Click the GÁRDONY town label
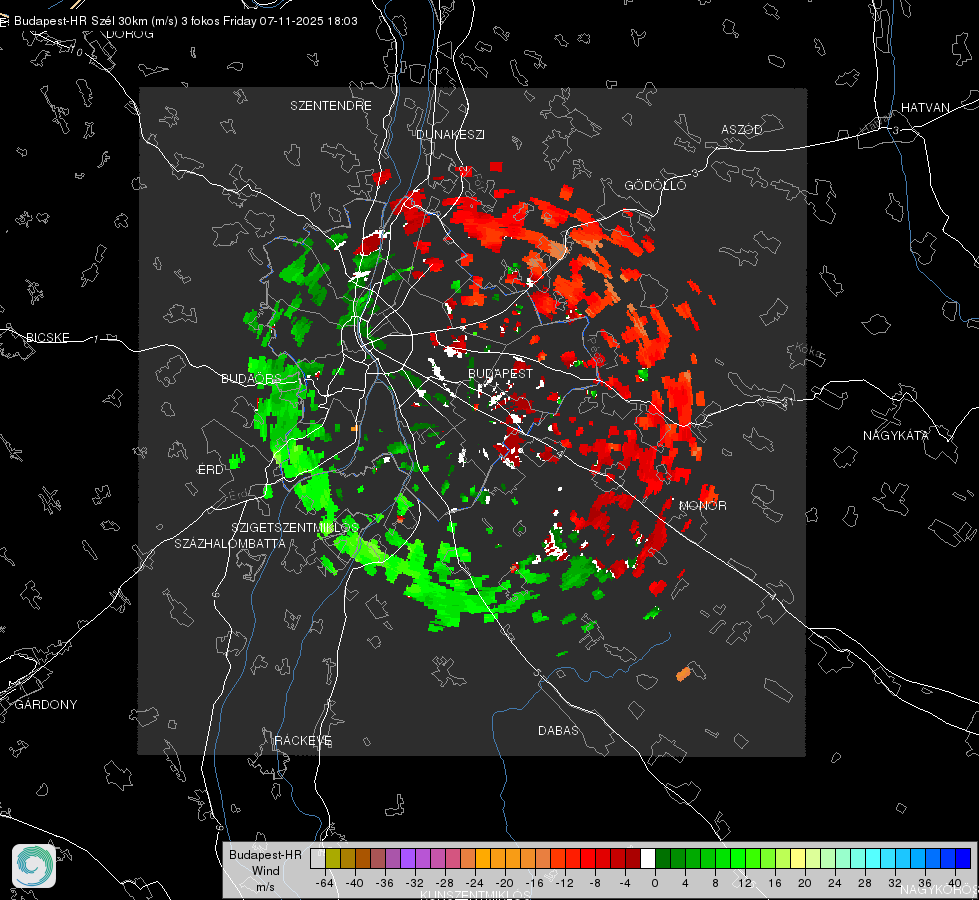The image size is (979, 900). coord(46,705)
